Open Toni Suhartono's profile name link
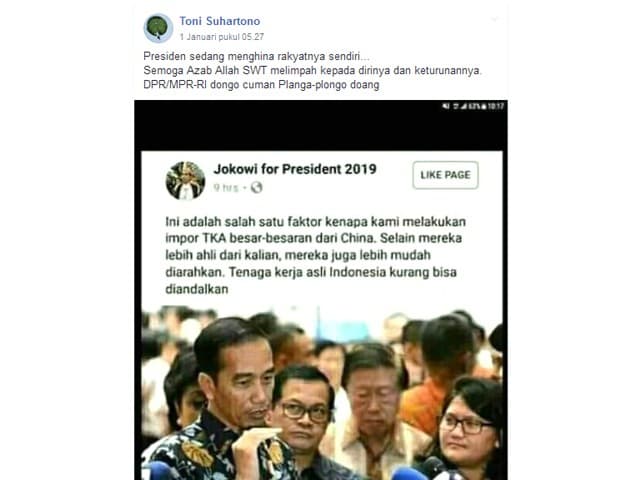640x480 pixels. pos(220,21)
